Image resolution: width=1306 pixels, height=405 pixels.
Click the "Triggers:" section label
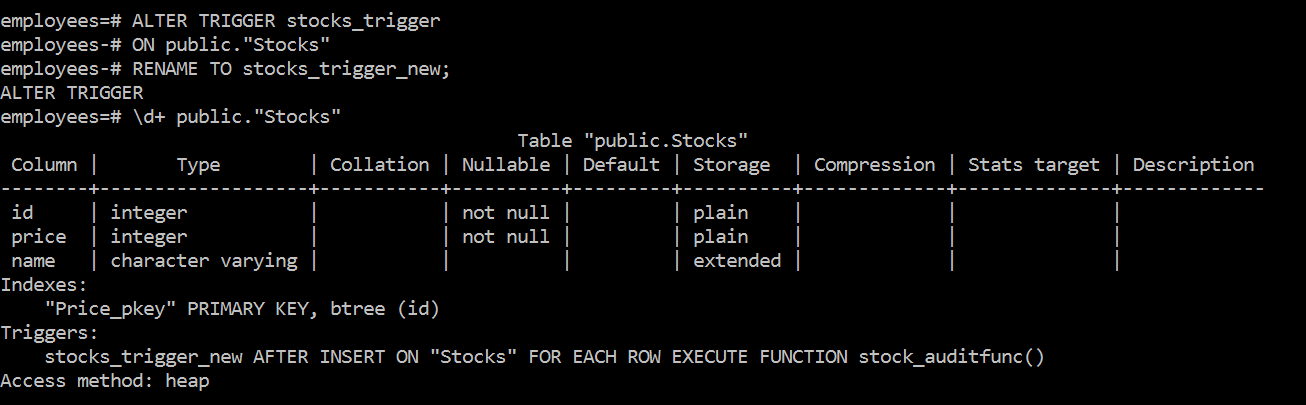coord(50,333)
